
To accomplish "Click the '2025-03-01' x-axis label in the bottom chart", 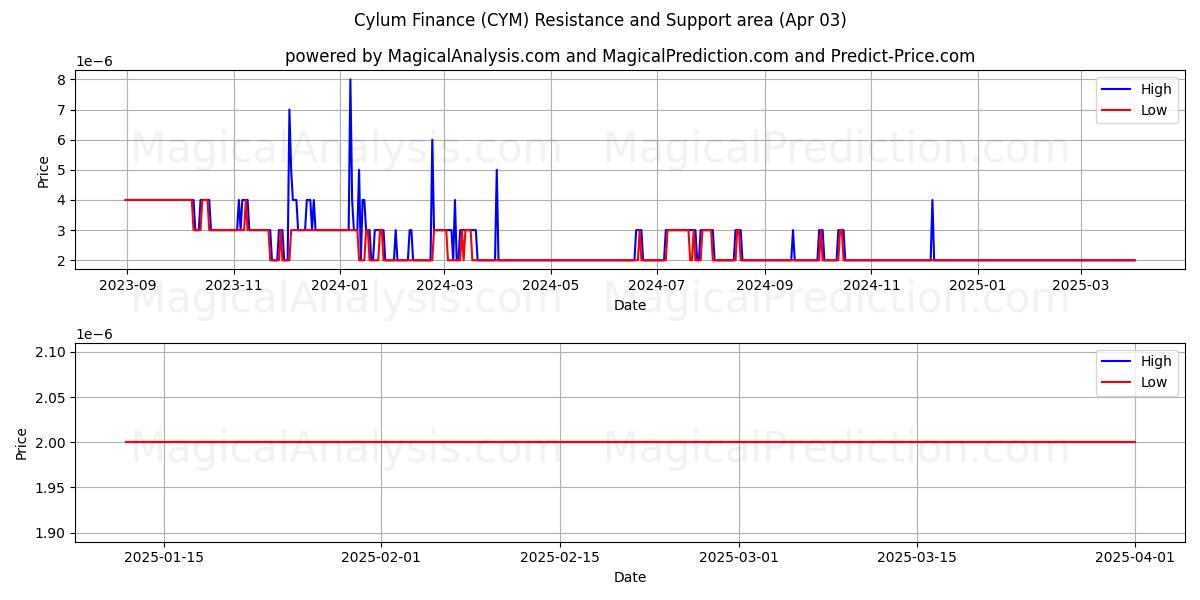I will [x=739, y=558].
